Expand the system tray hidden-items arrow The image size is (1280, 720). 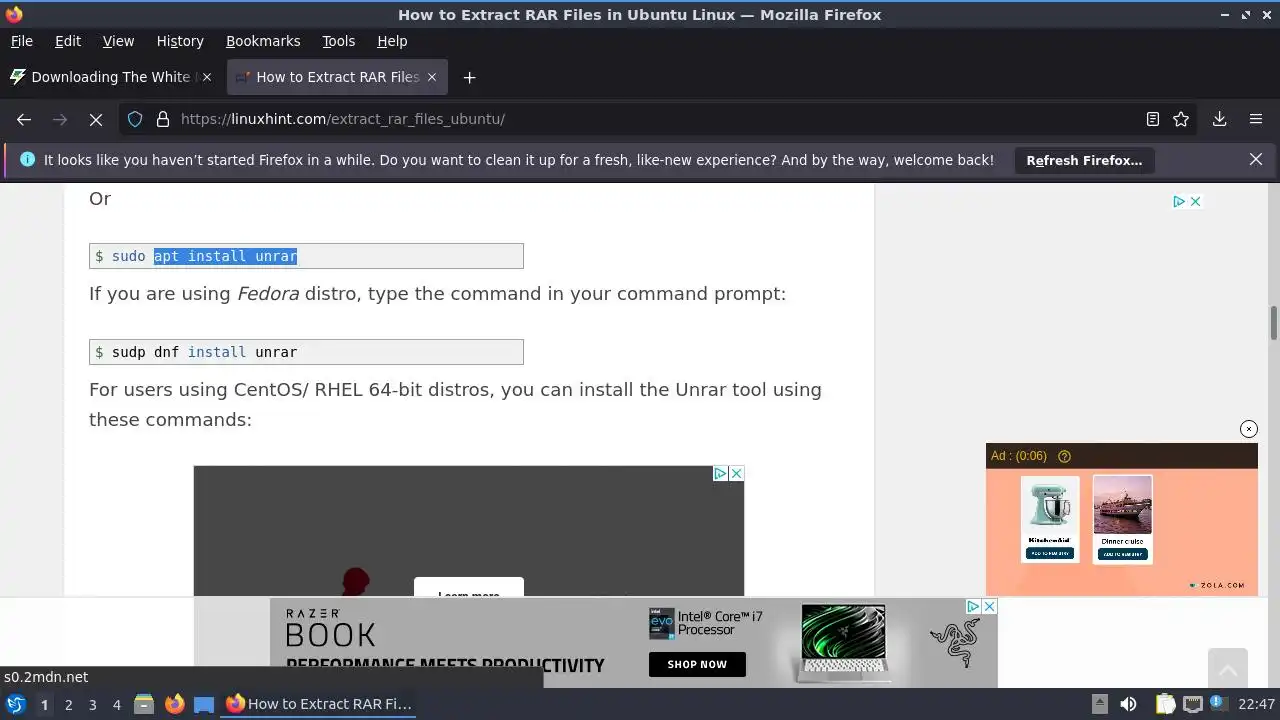tap(1099, 704)
